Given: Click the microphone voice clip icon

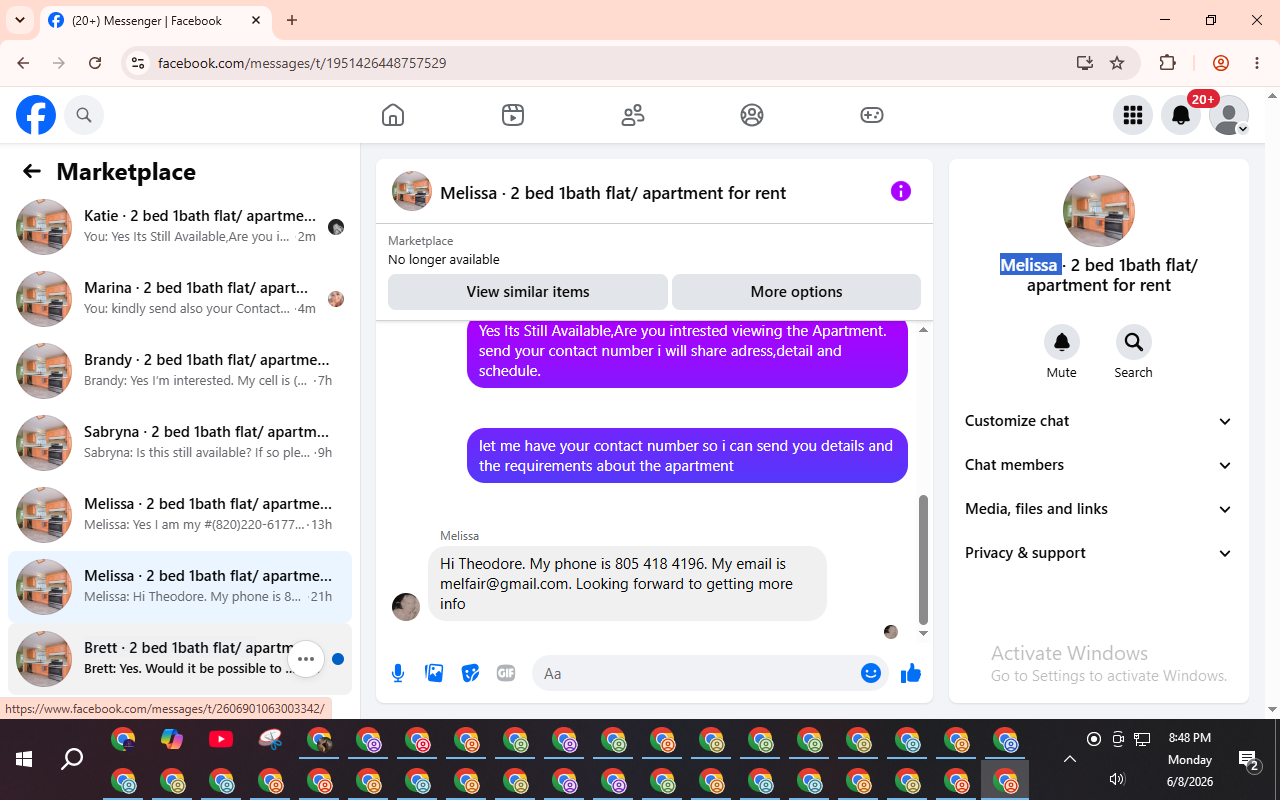Looking at the screenshot, I should tap(398, 673).
